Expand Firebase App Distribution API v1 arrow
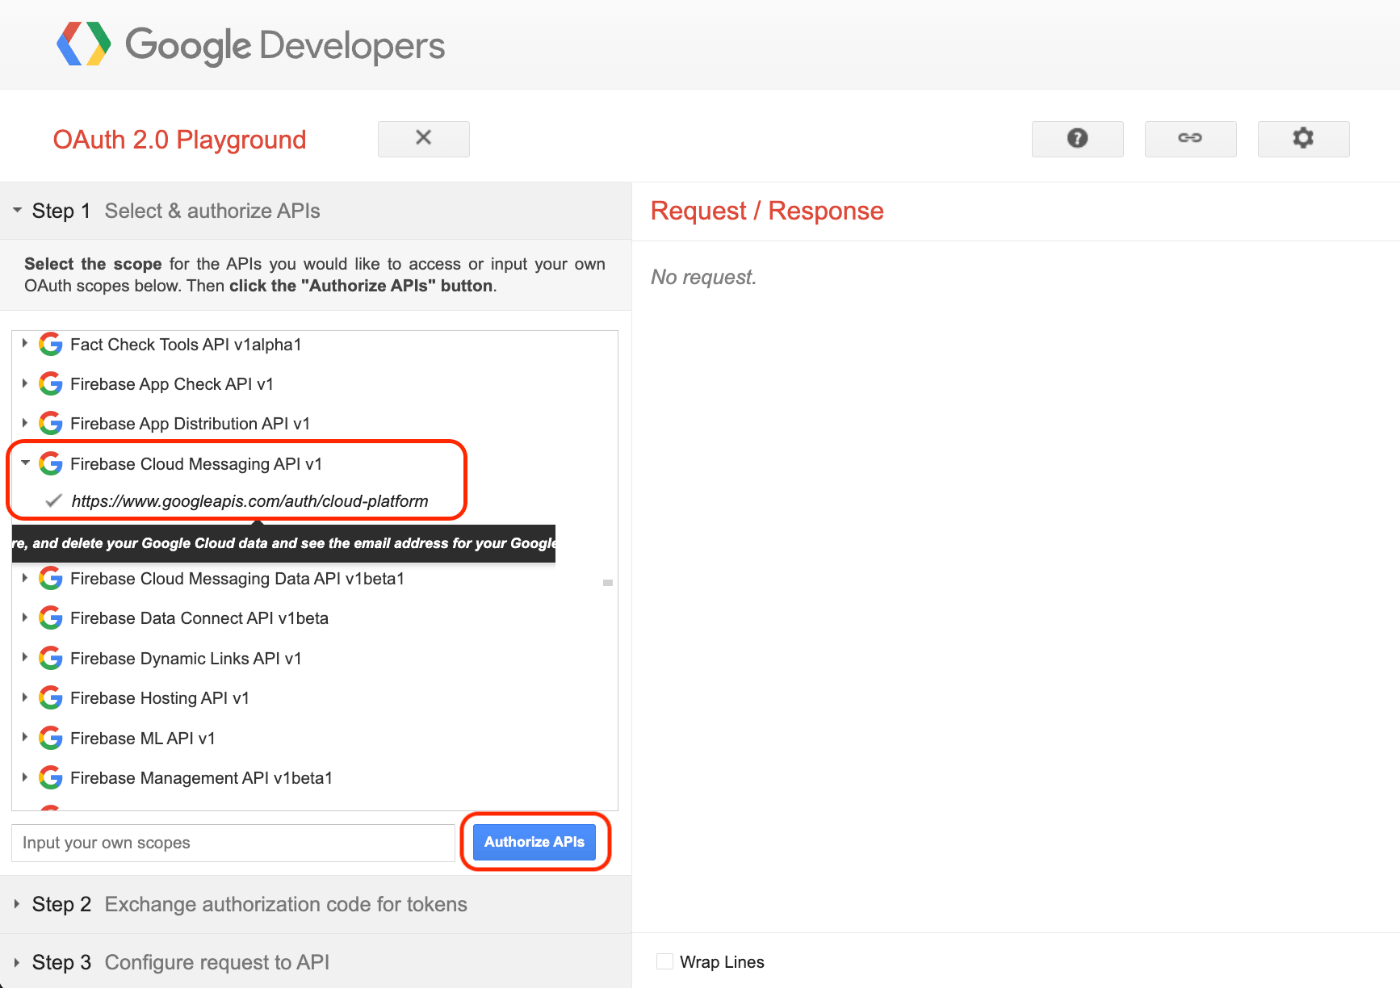This screenshot has height=988, width=1400. pos(25,423)
